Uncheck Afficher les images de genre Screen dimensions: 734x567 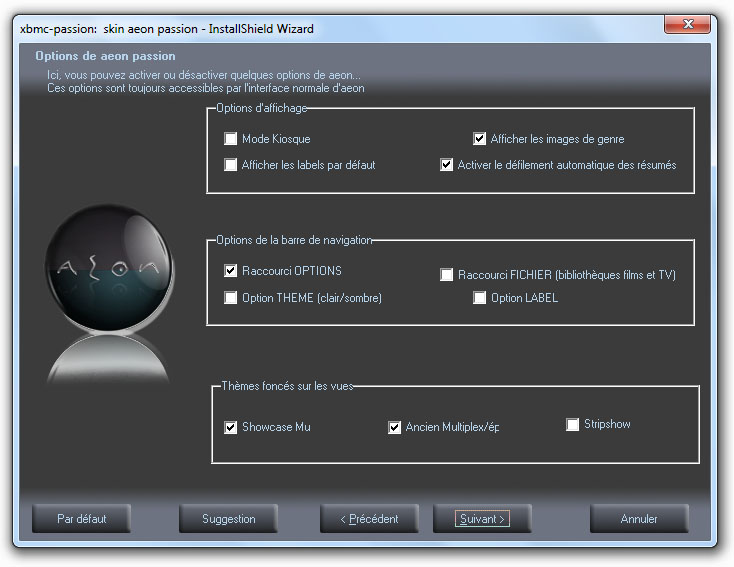click(x=480, y=139)
